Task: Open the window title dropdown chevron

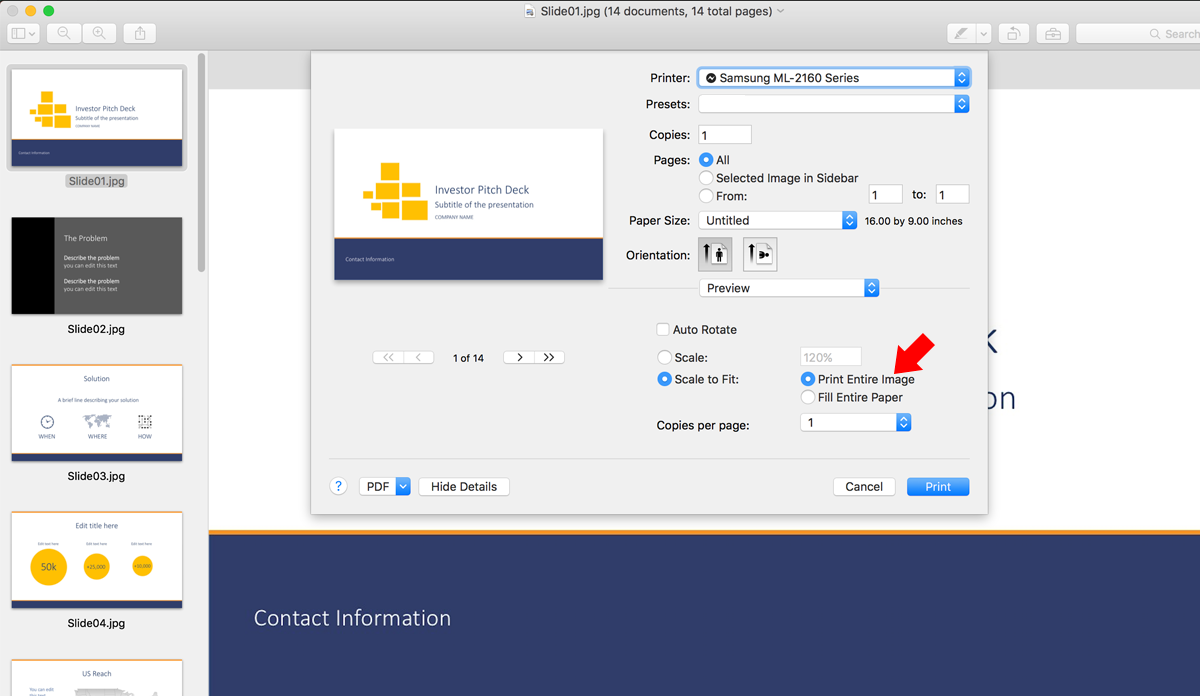Action: click(781, 11)
